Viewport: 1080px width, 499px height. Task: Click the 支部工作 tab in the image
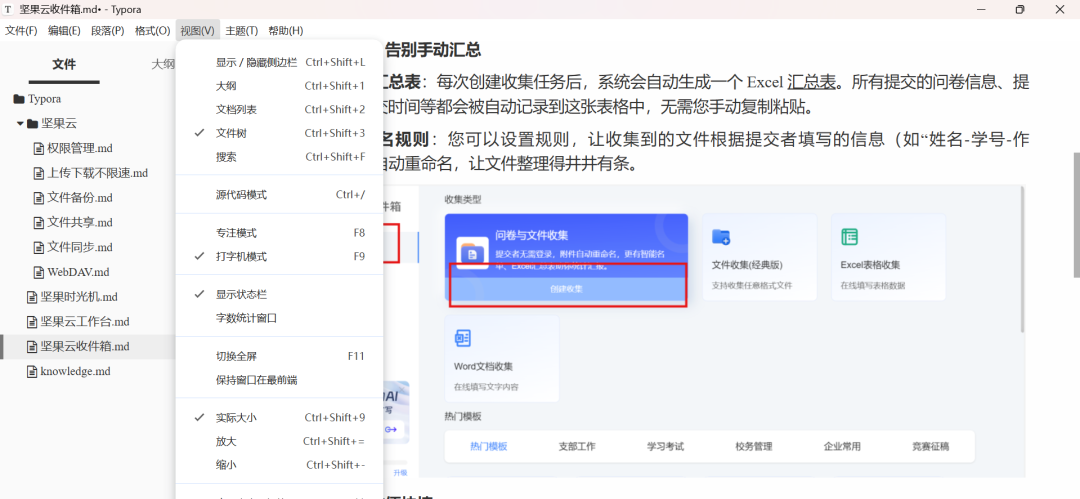(x=577, y=447)
